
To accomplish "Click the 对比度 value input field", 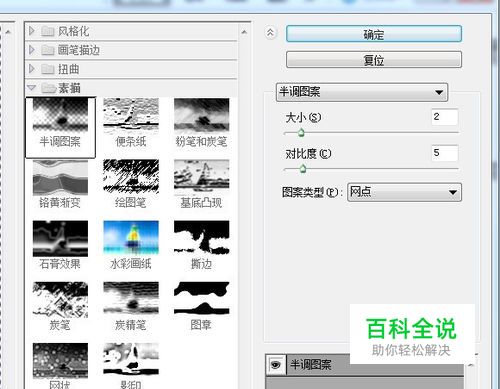I will (445, 153).
